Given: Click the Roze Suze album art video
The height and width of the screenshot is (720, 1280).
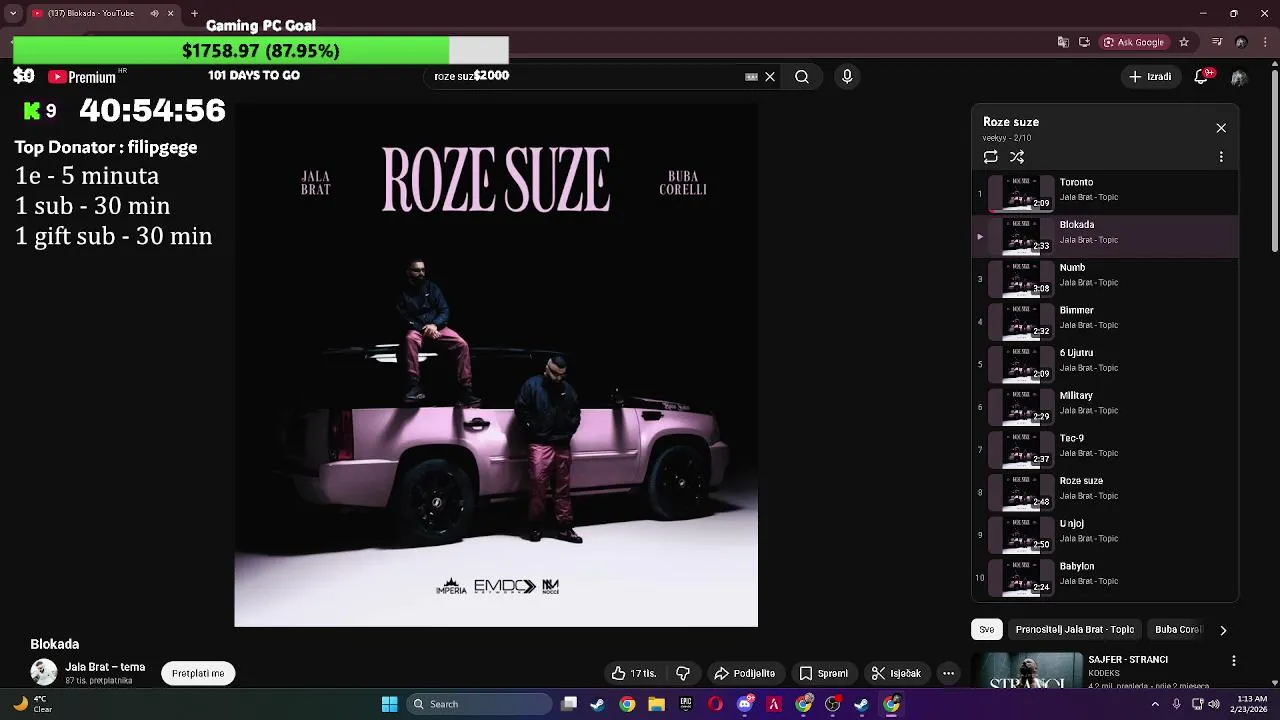Looking at the screenshot, I should coord(496,365).
